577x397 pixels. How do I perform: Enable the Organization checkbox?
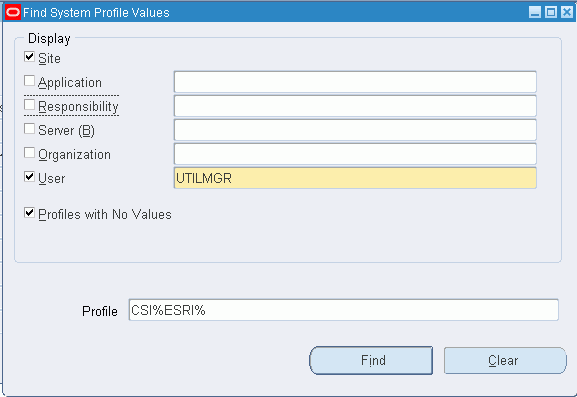[x=29, y=153]
